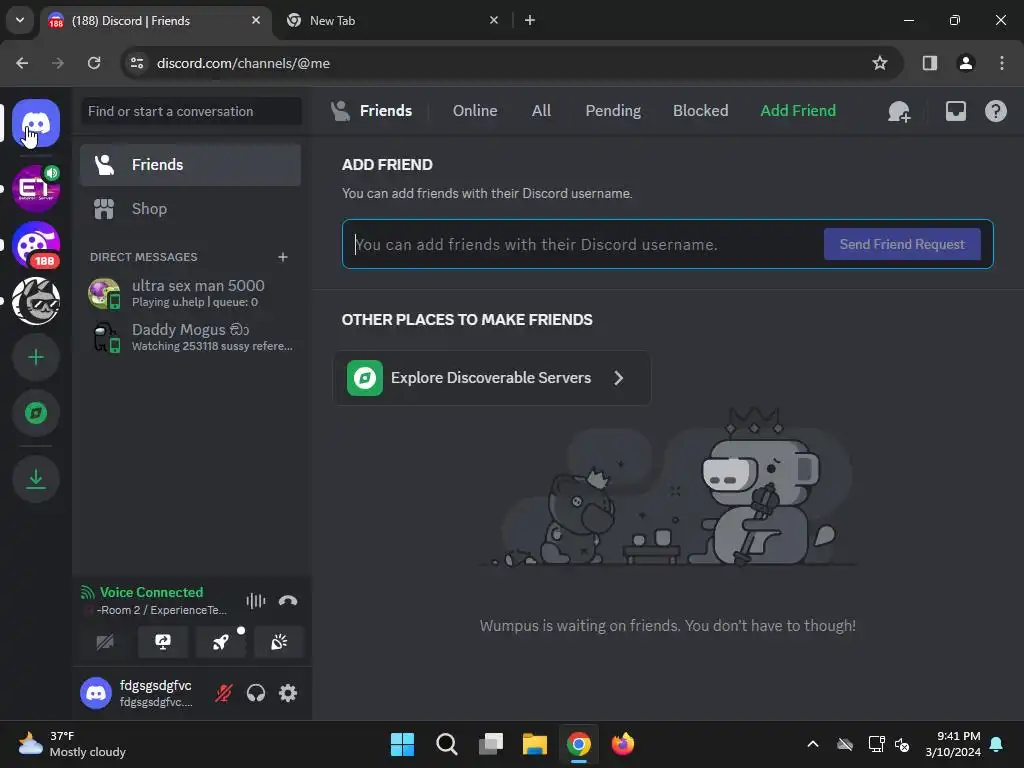Open Chrome side panel icon
The image size is (1024, 768).
(929, 63)
